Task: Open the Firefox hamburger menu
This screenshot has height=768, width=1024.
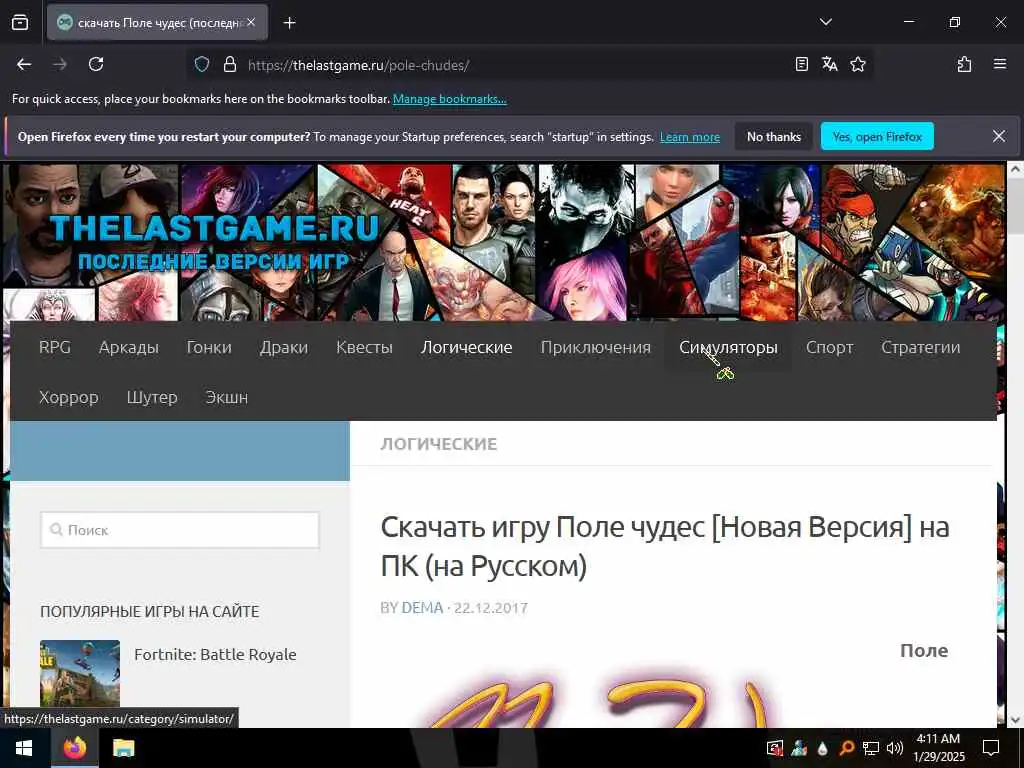Action: click(999, 64)
